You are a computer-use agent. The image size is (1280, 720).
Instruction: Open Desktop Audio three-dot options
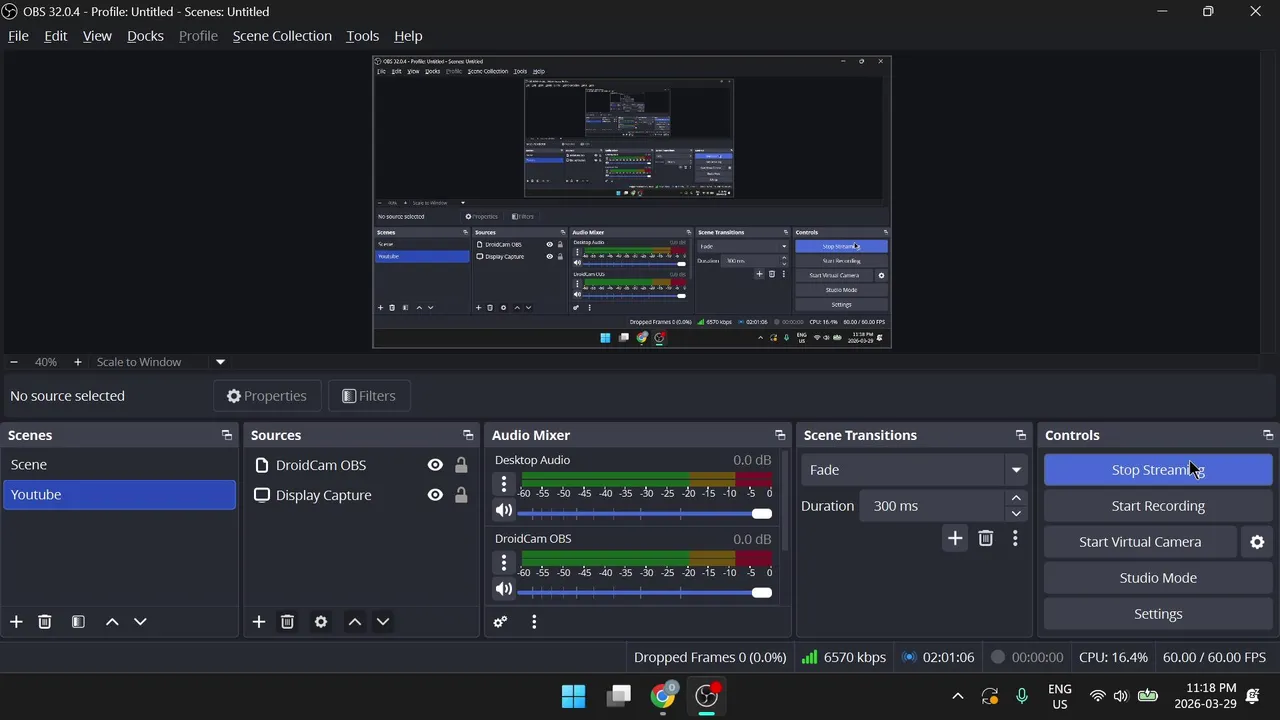(504, 485)
